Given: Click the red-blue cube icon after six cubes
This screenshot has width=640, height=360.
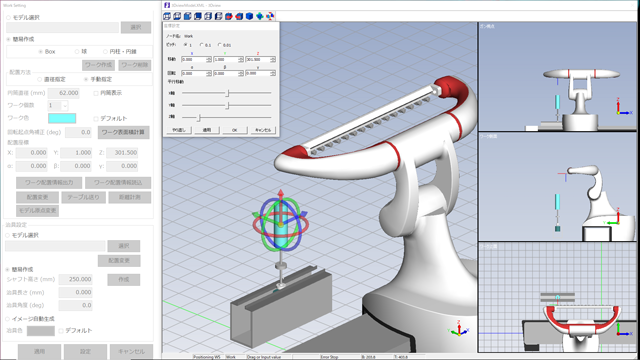Looking at the screenshot, I should [229, 16].
